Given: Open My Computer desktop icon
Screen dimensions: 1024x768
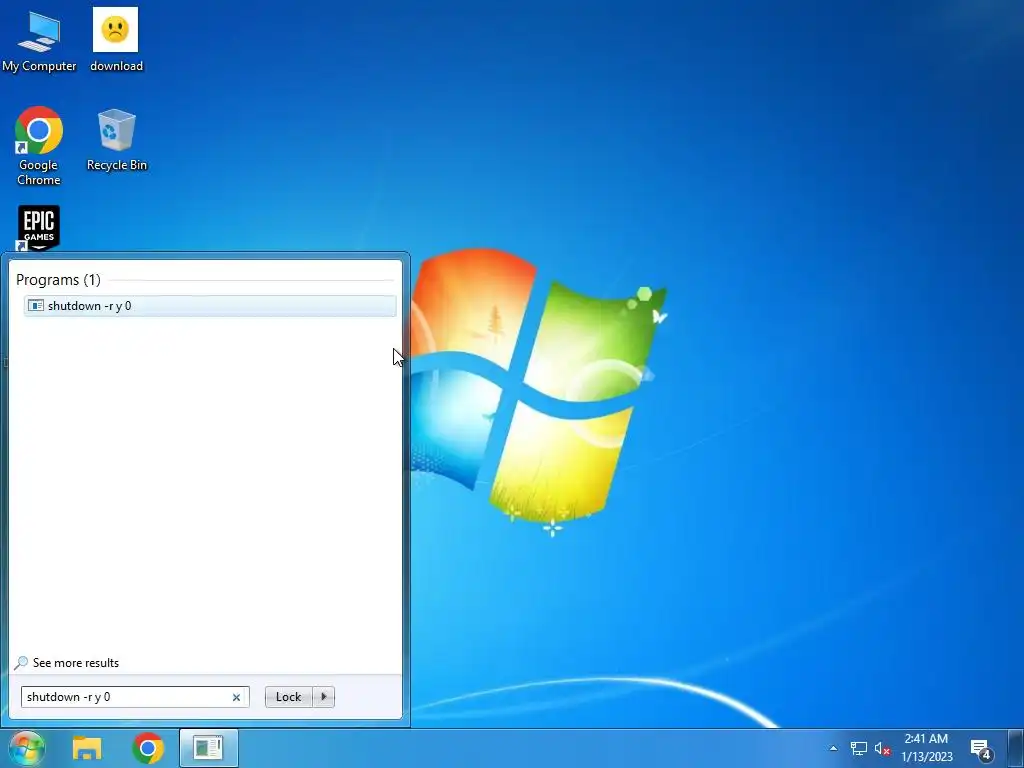Looking at the screenshot, I should click(x=39, y=40).
